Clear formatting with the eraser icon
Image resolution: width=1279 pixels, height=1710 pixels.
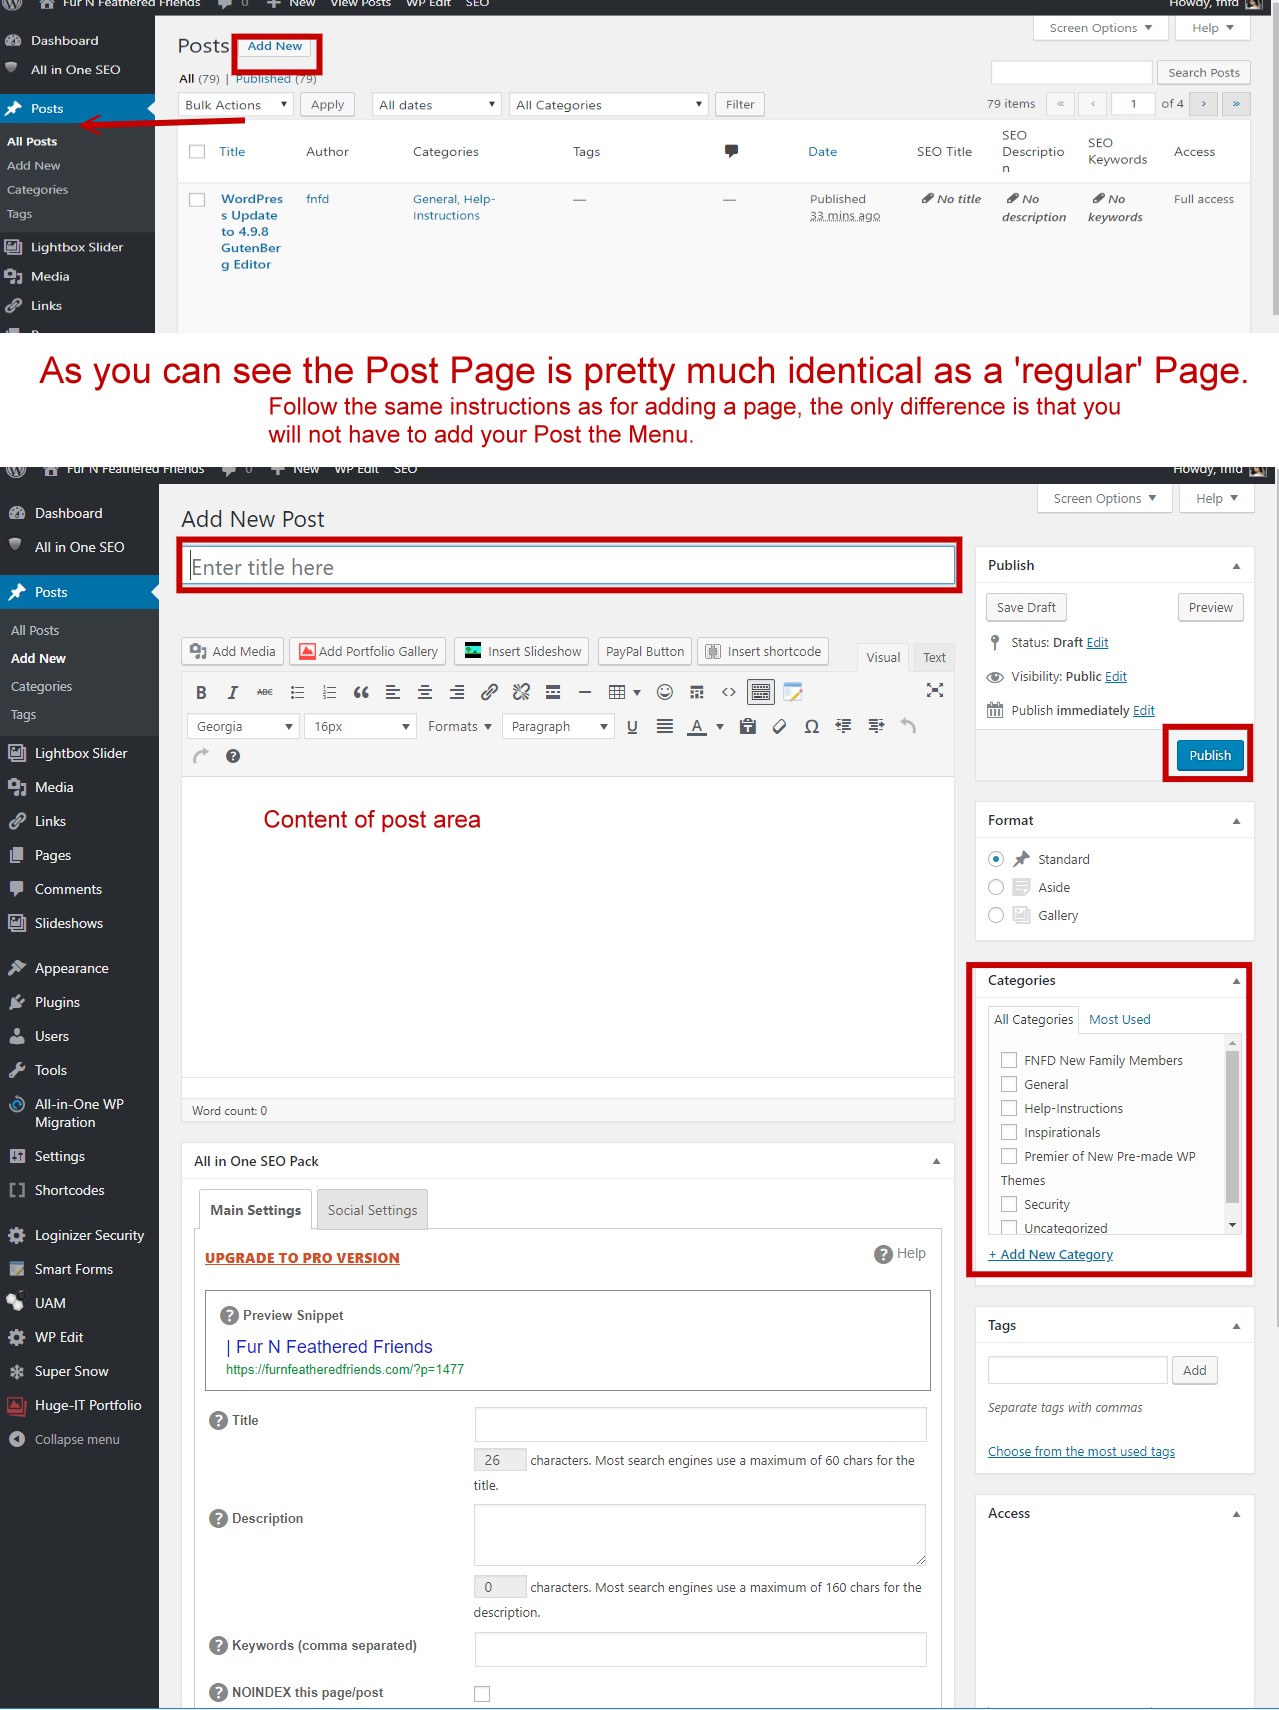coord(780,726)
